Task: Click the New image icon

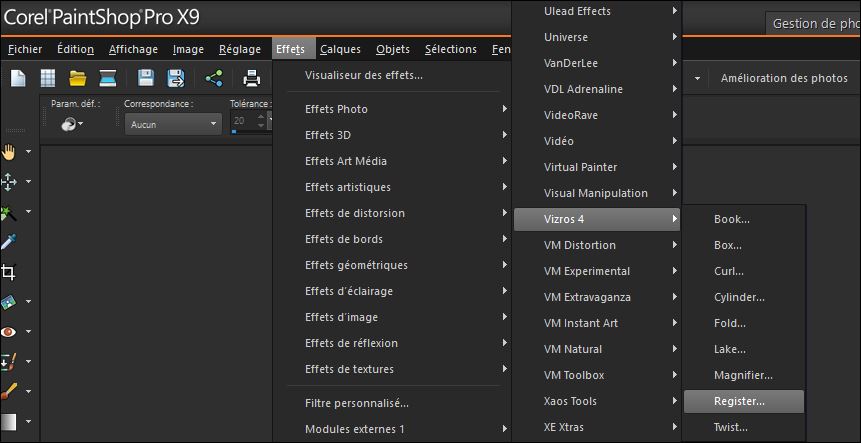Action: pyautogui.click(x=18, y=79)
